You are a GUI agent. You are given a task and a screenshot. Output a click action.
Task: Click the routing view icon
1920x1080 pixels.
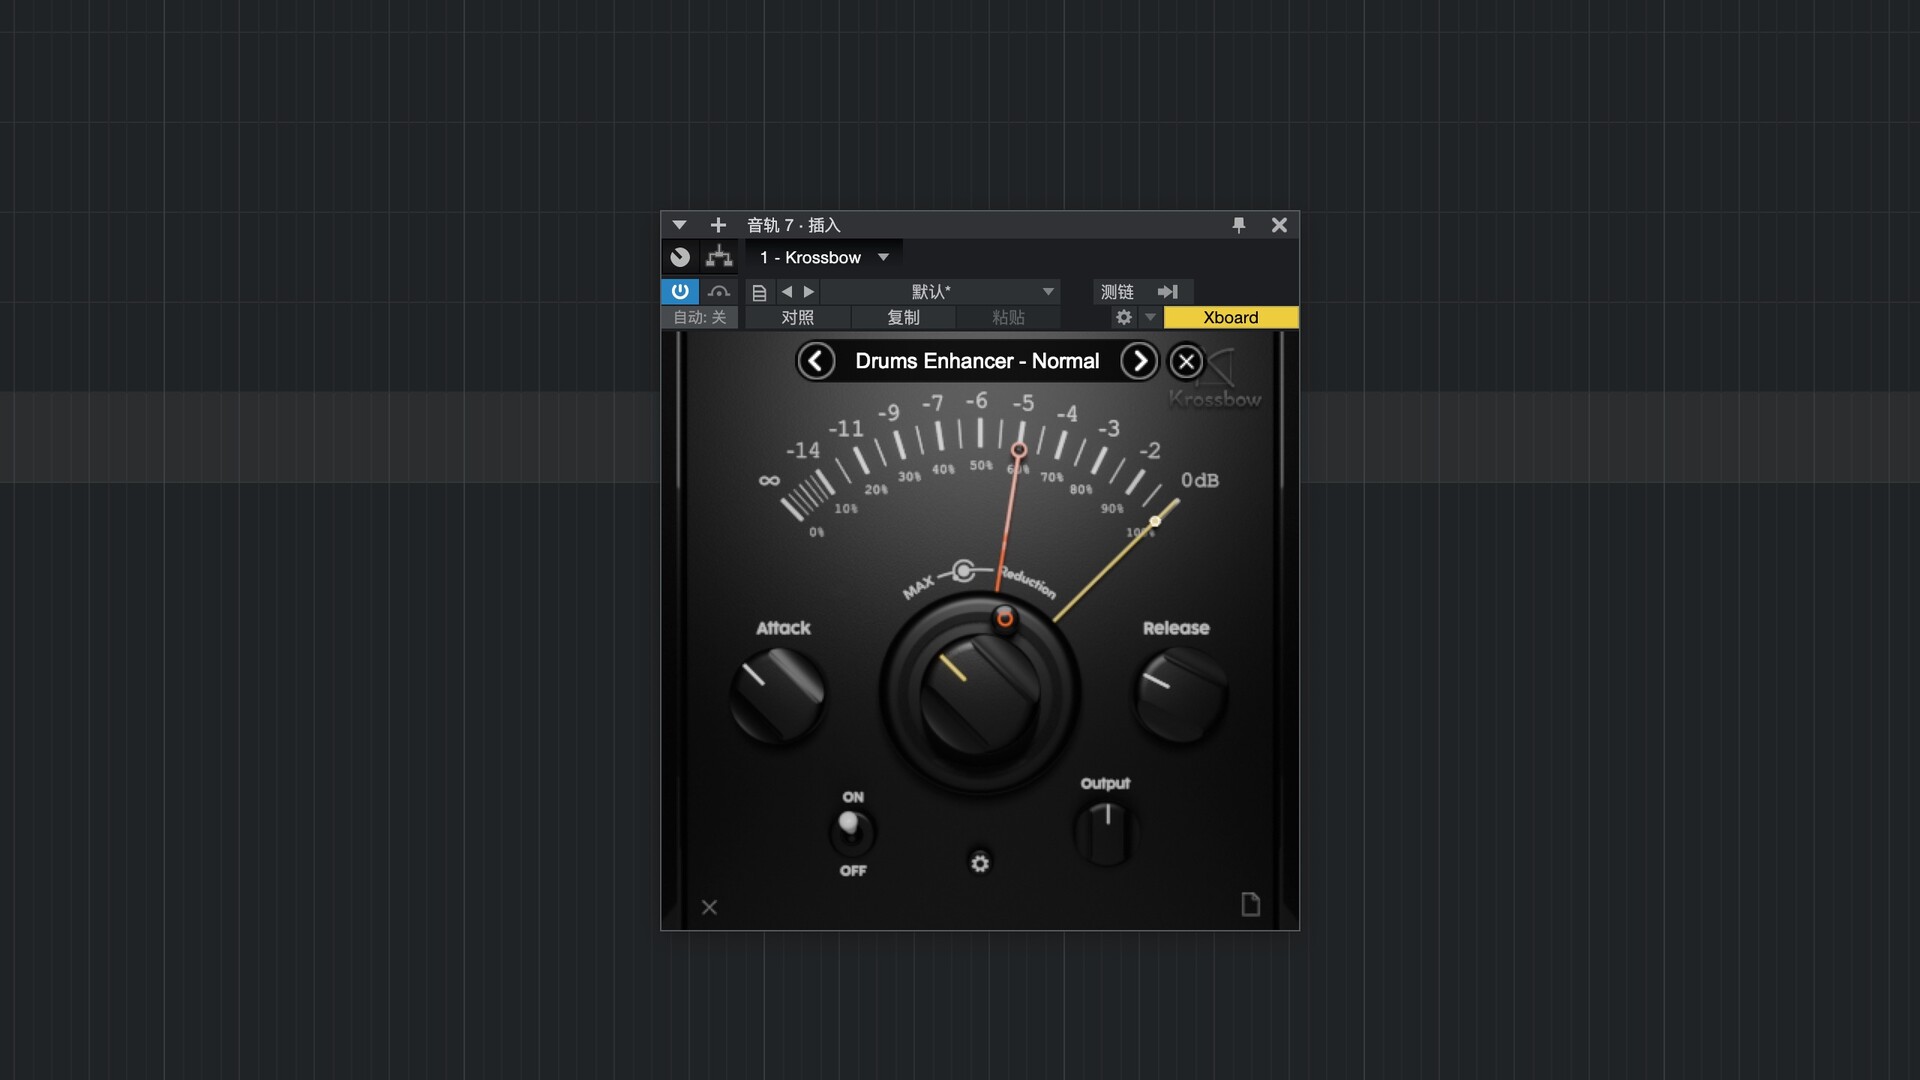[719, 257]
